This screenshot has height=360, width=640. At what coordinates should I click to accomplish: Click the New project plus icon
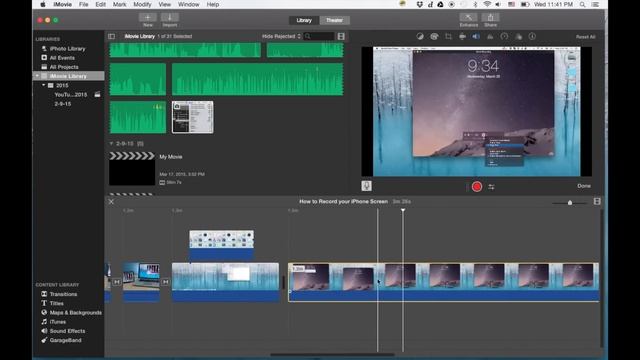click(x=147, y=17)
